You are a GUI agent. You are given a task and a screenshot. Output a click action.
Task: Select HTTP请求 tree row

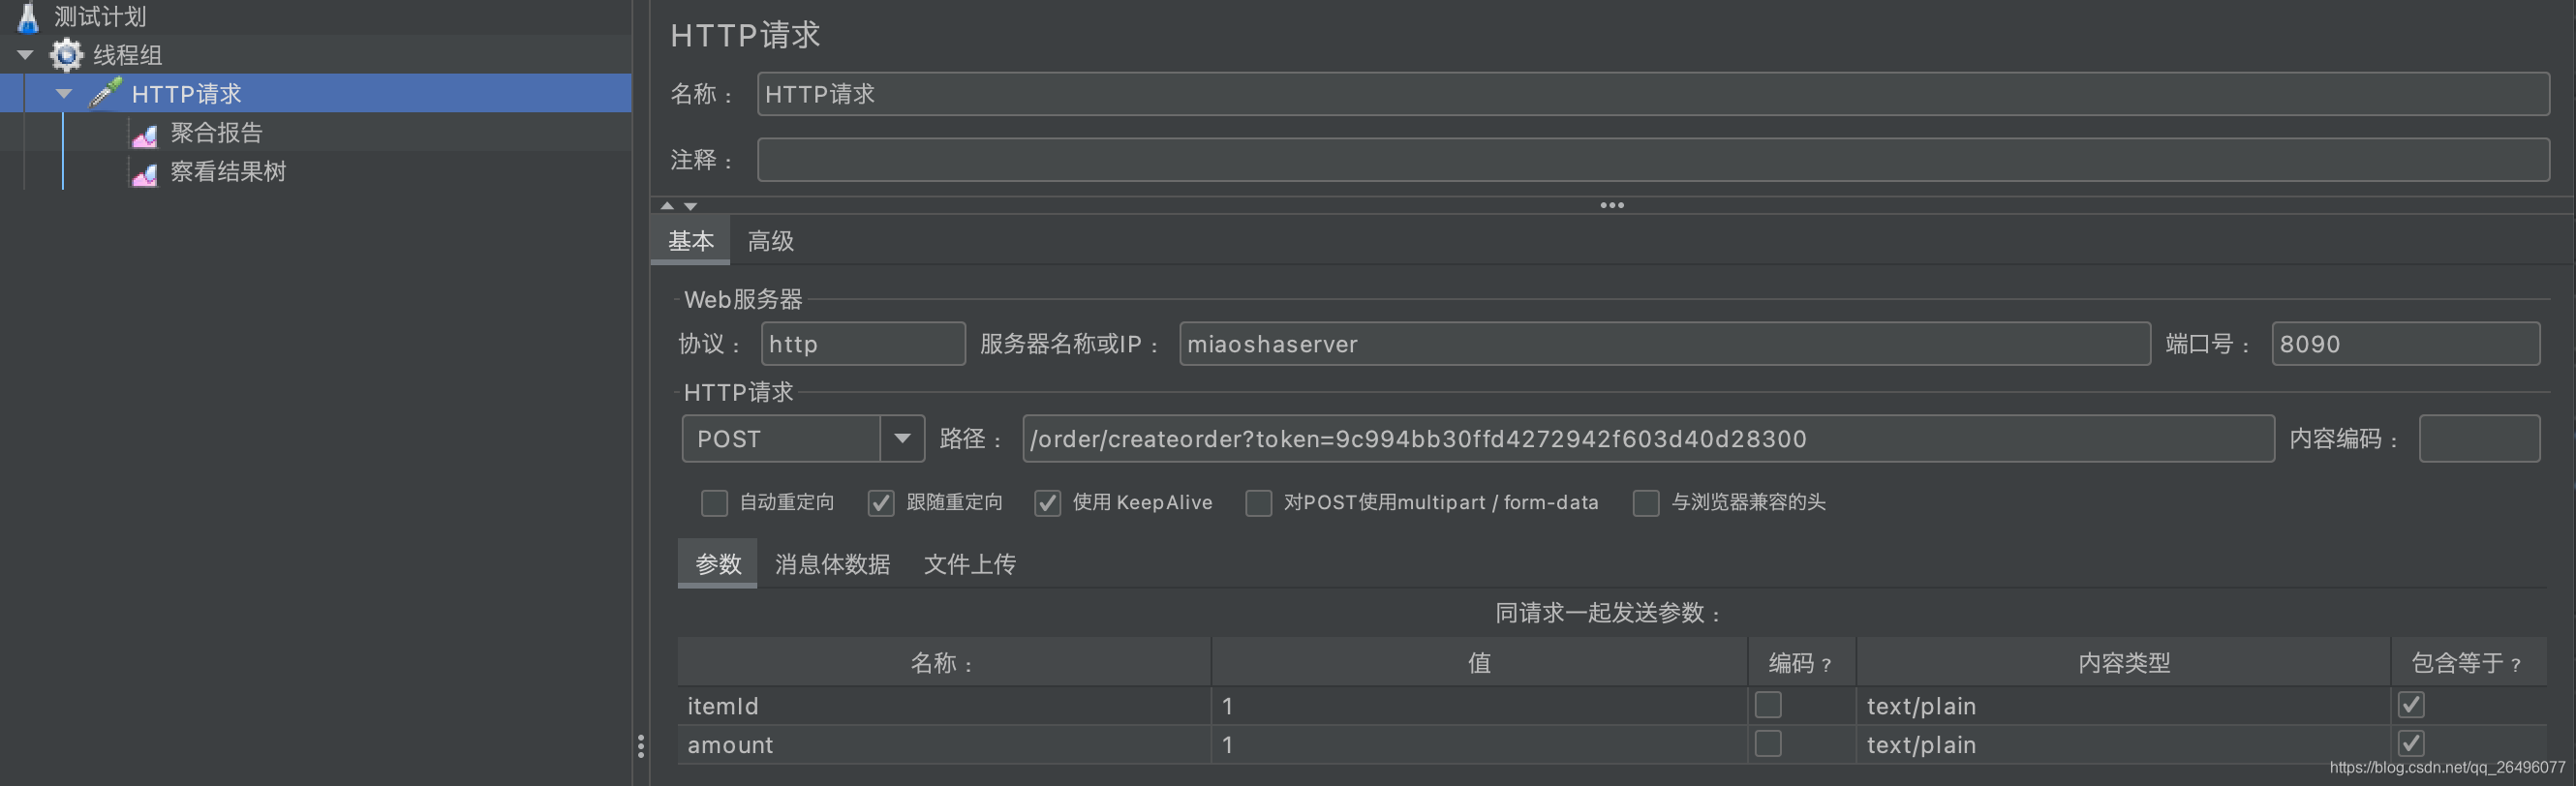315,93
